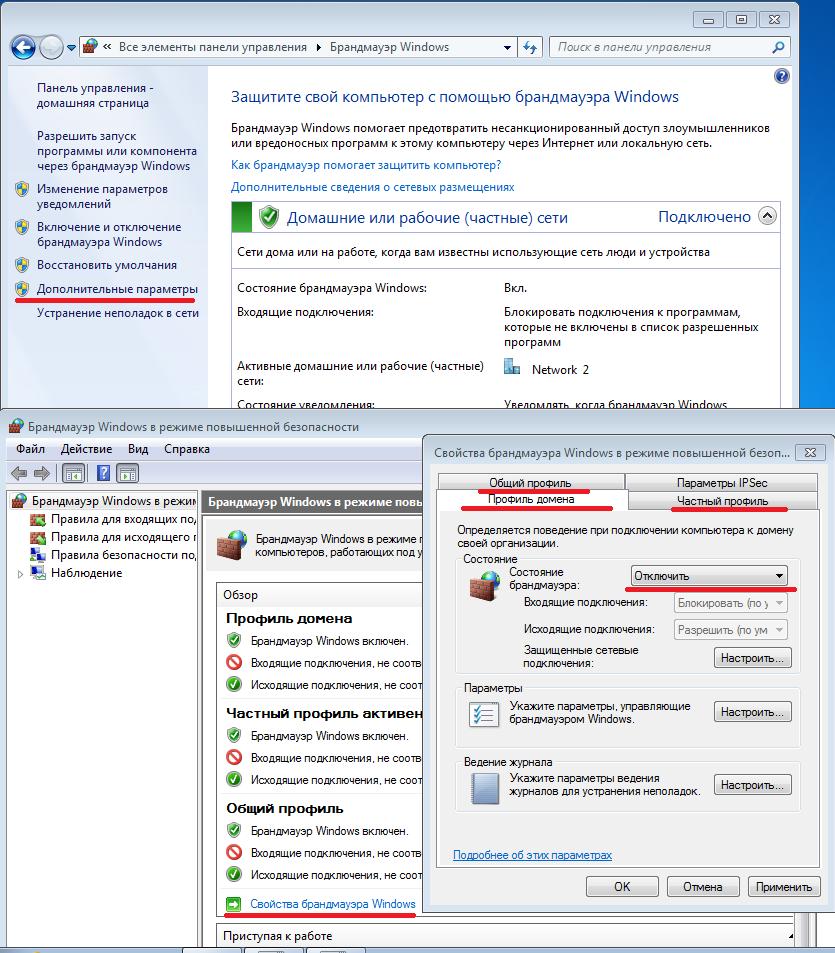The image size is (835, 953).
Task: Switch to 'Частный профиль' tab
Action: point(723,501)
